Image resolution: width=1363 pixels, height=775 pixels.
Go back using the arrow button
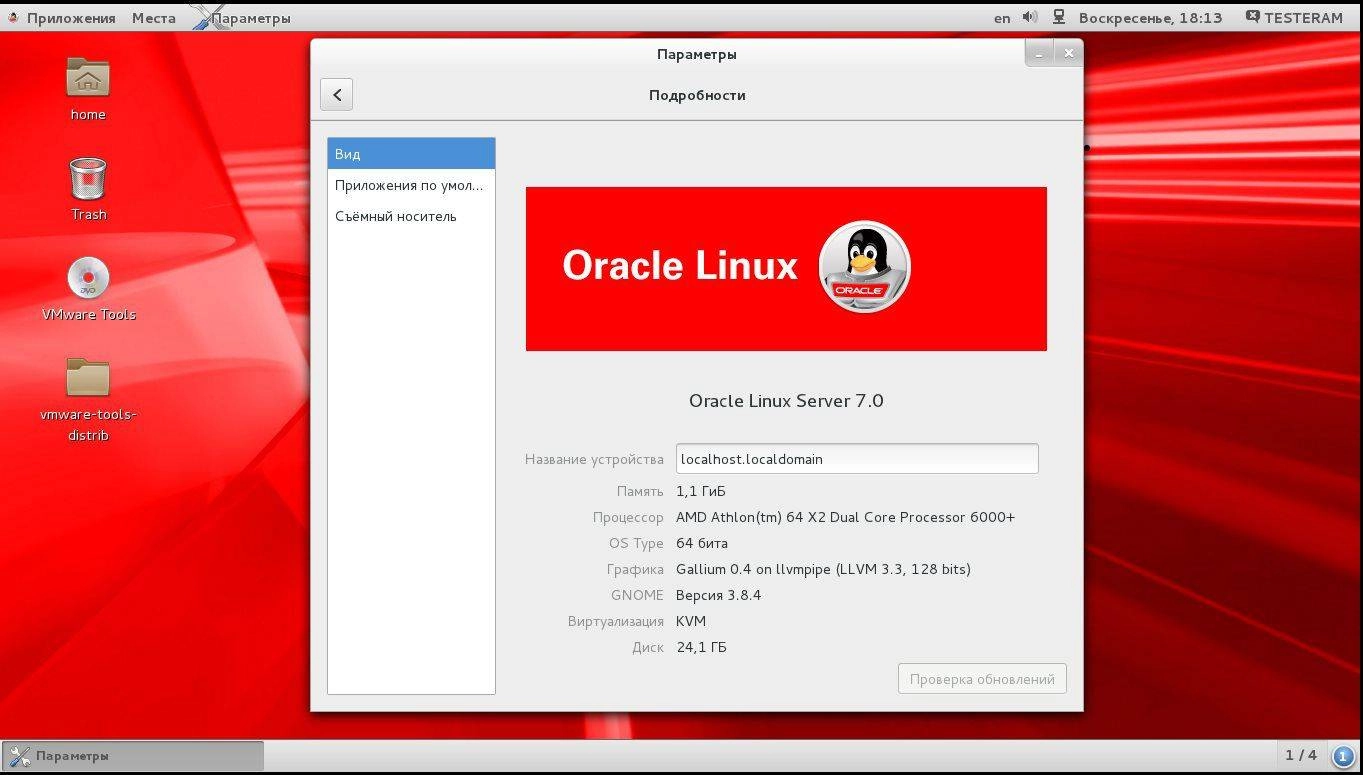[337, 95]
